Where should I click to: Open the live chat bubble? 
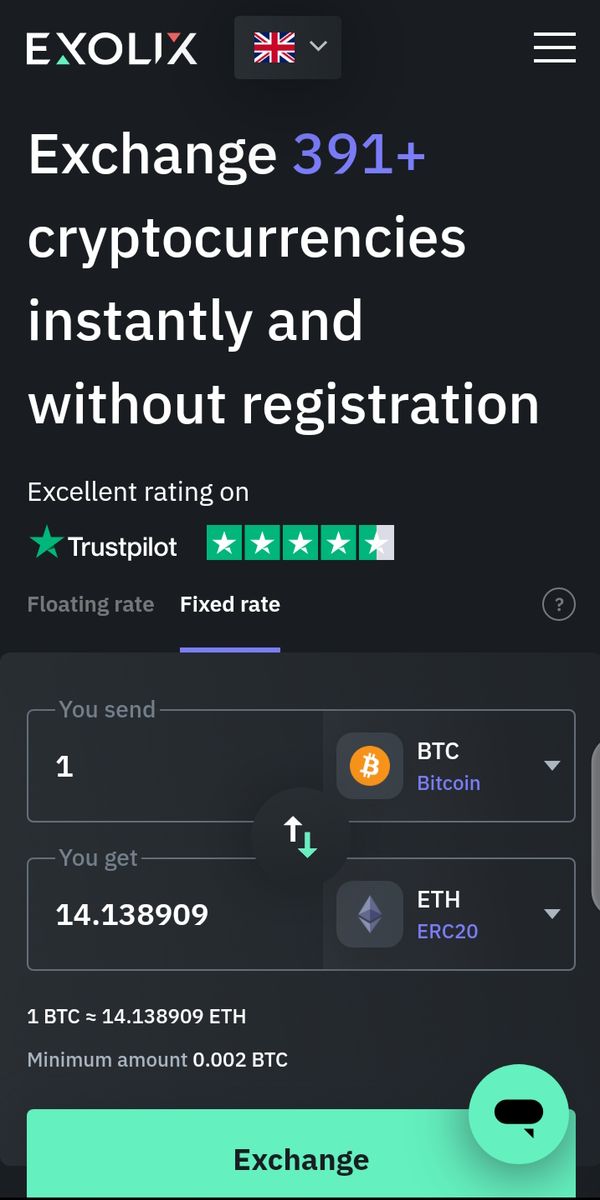click(x=518, y=1113)
